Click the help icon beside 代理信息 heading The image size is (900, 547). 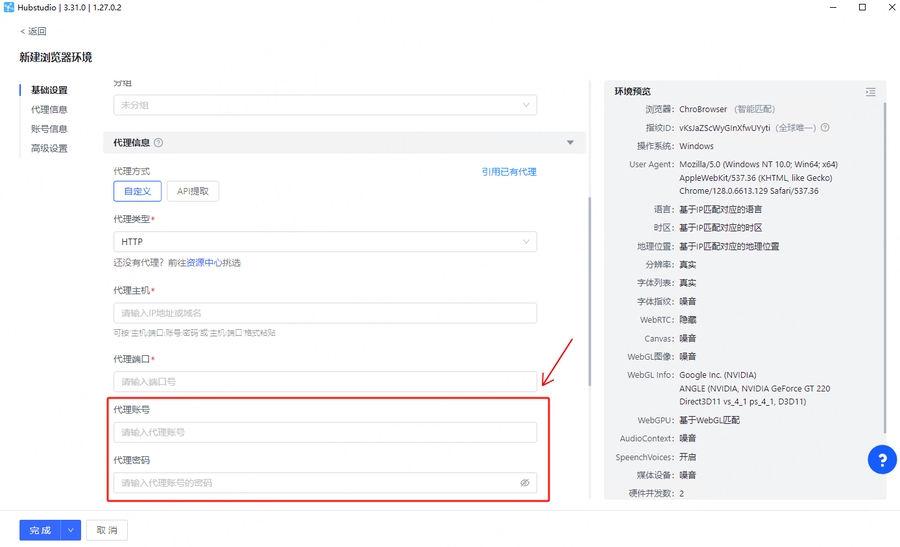[158, 143]
